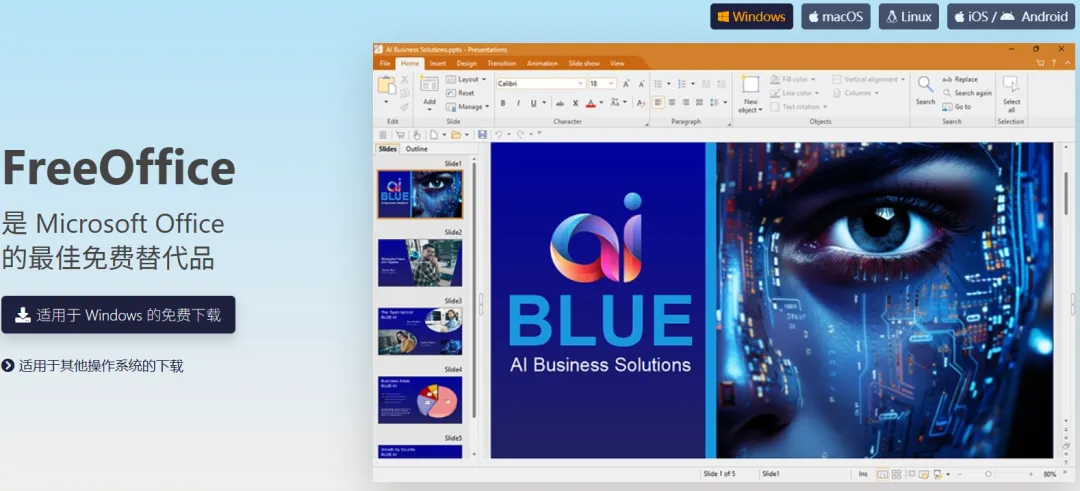The image size is (1080, 491).
Task: Click the Cut scissors icon
Action: tap(404, 80)
